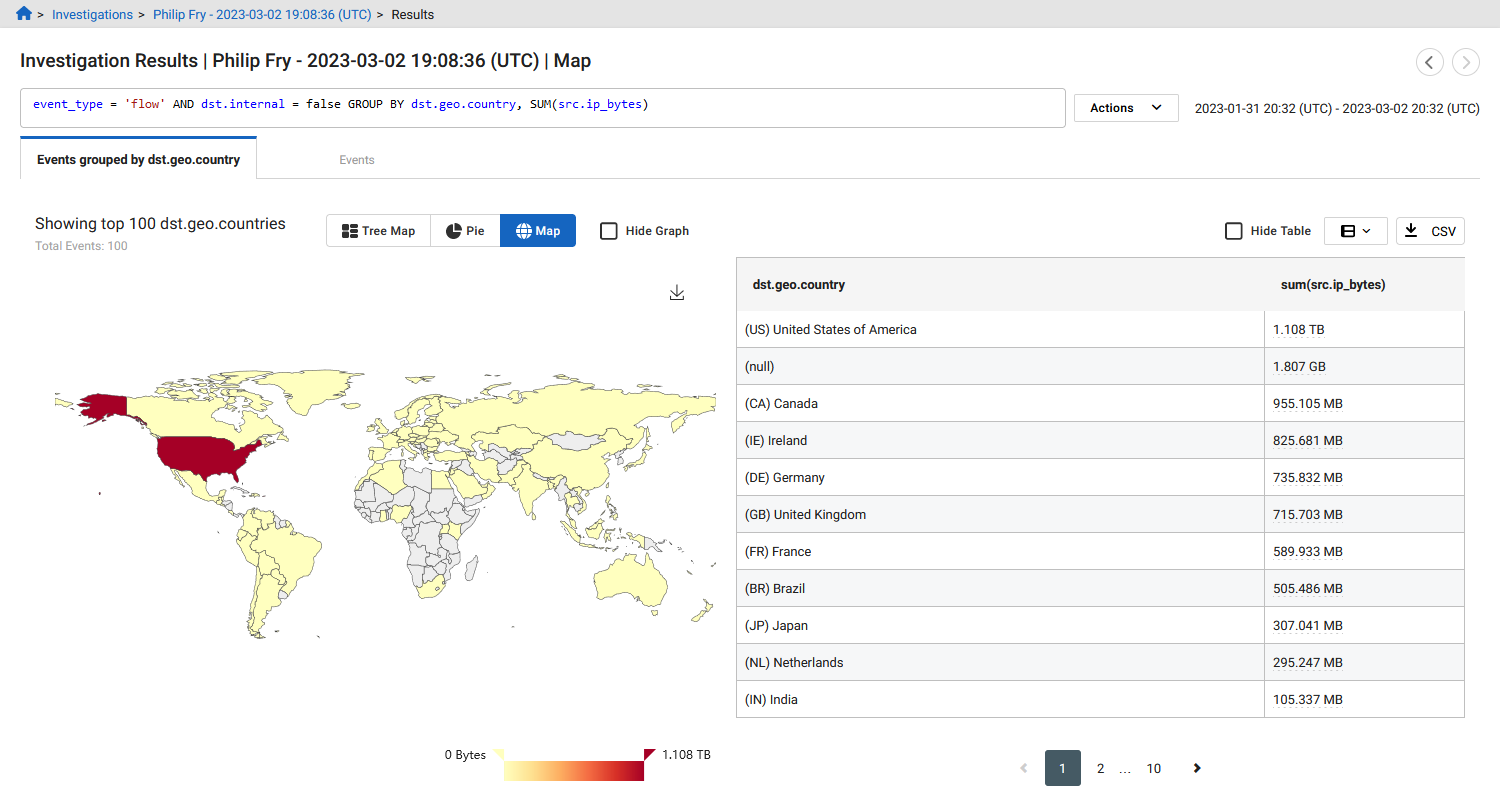
Task: Click the previous-result arrow at top right
Action: click(1430, 62)
